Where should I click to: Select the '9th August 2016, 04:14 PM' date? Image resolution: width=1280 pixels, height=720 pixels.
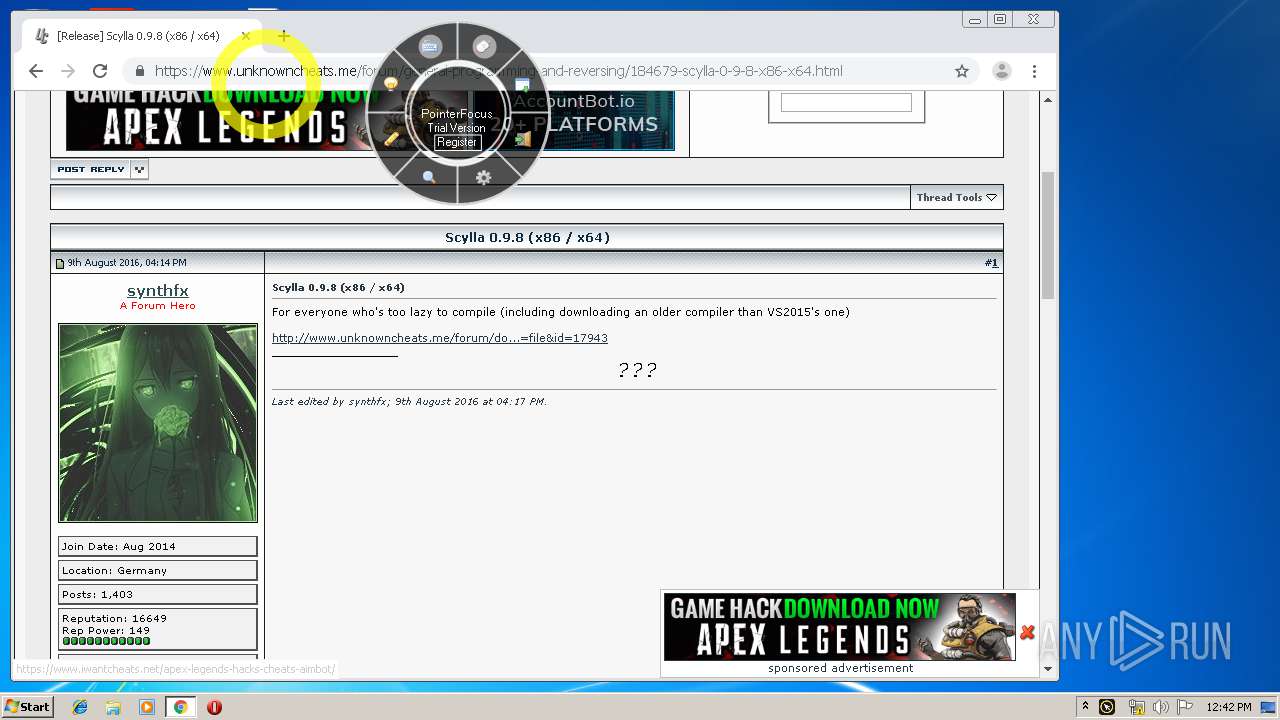tap(127, 263)
